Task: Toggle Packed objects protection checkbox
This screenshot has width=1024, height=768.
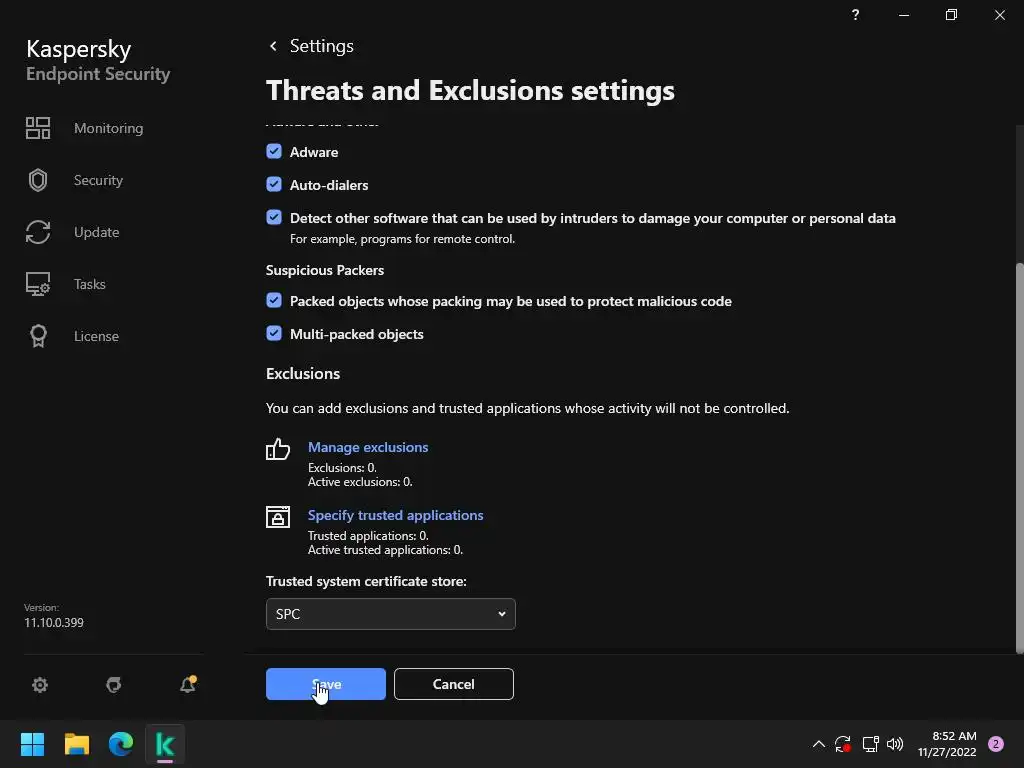Action: pos(274,300)
